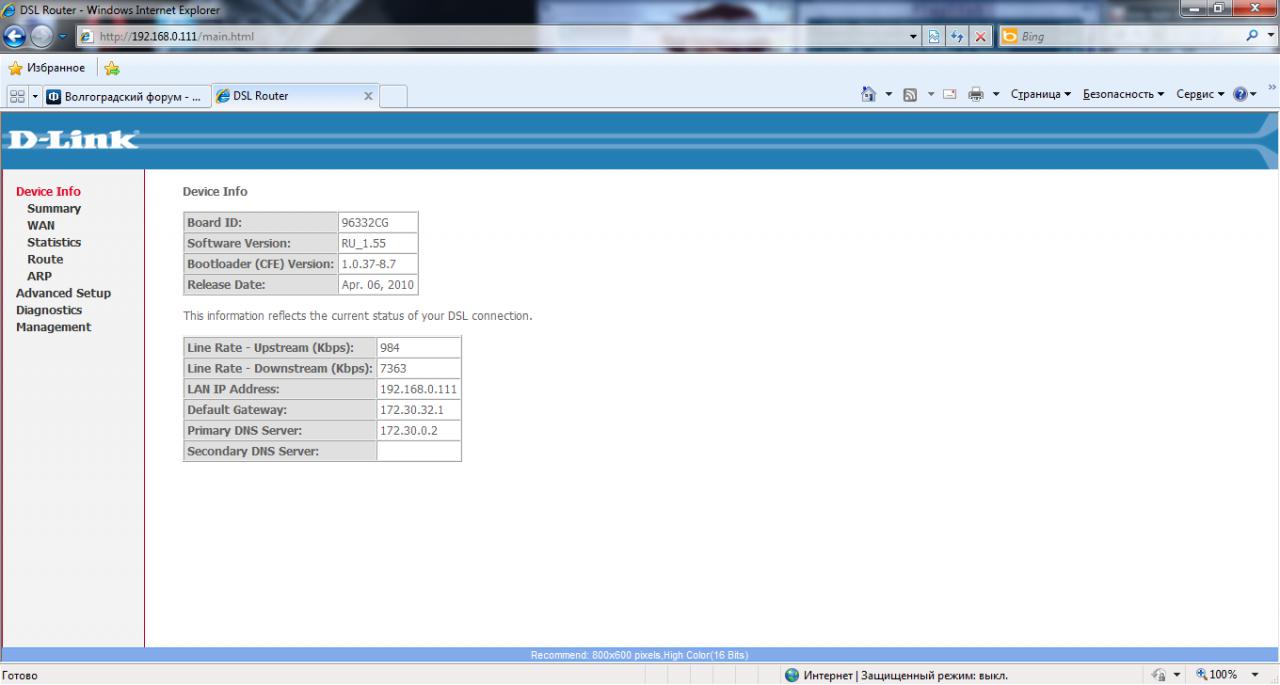
Task: Open the ARP page link
Action: (39, 277)
